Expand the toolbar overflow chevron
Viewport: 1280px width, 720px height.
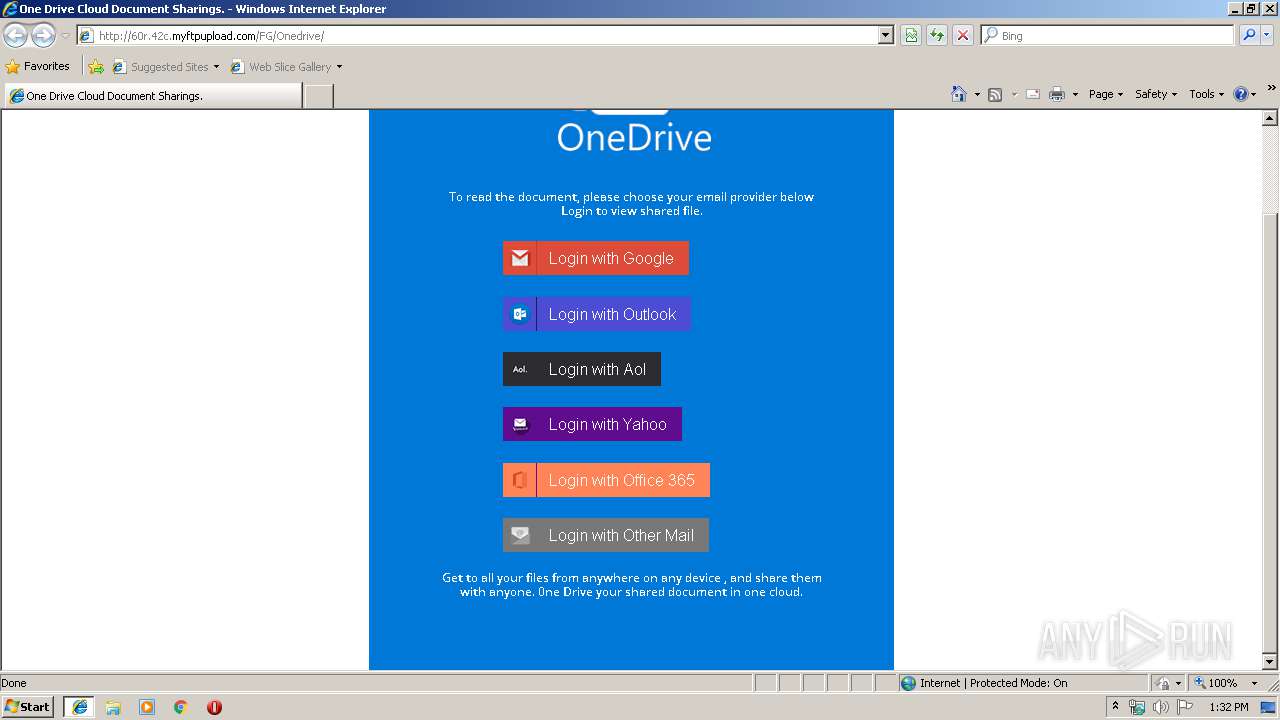point(1271,88)
